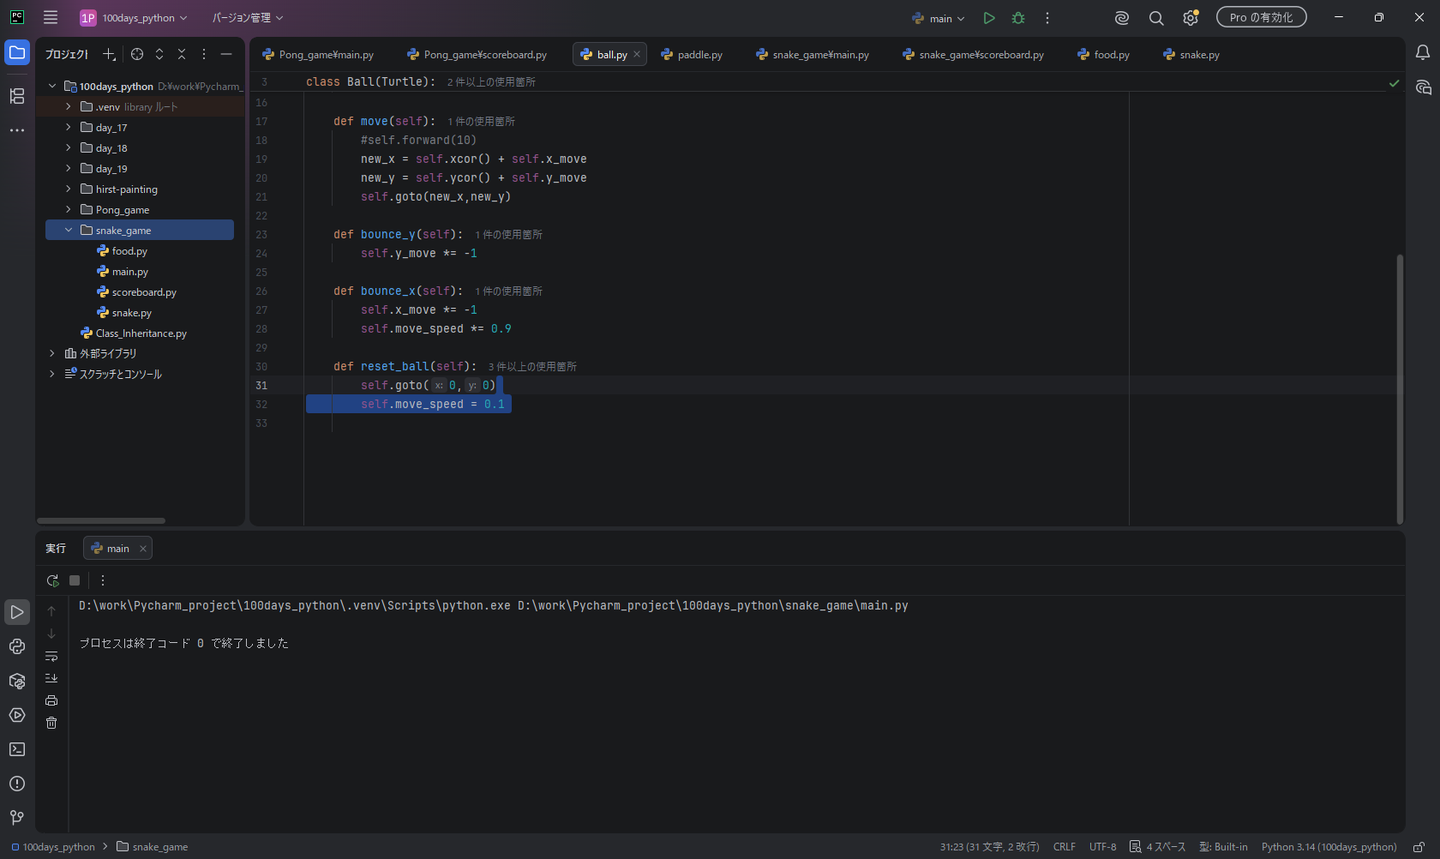Switch to the paddle.py editor tab
The width and height of the screenshot is (1440, 859).
pos(691,54)
